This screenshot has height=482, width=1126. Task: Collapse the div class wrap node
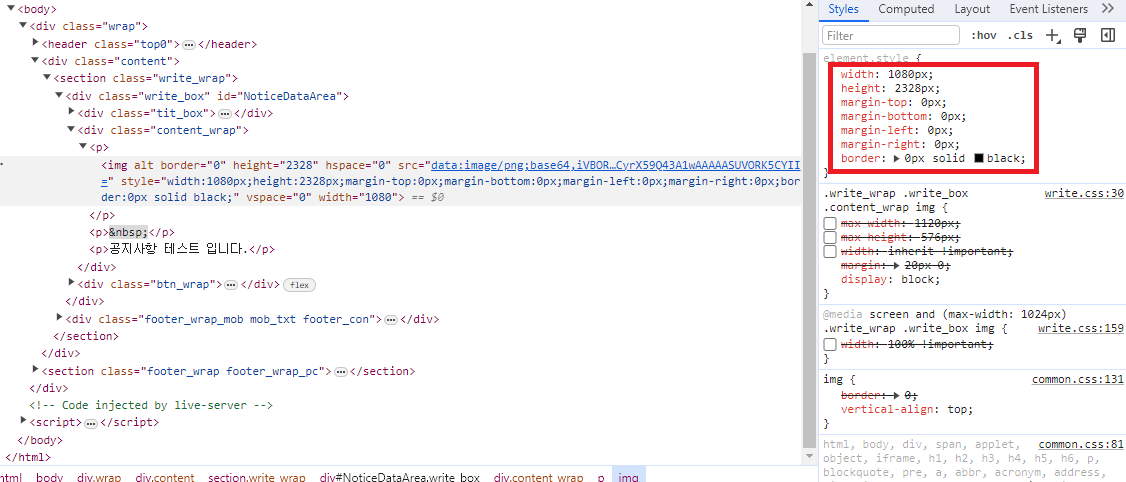[23, 27]
